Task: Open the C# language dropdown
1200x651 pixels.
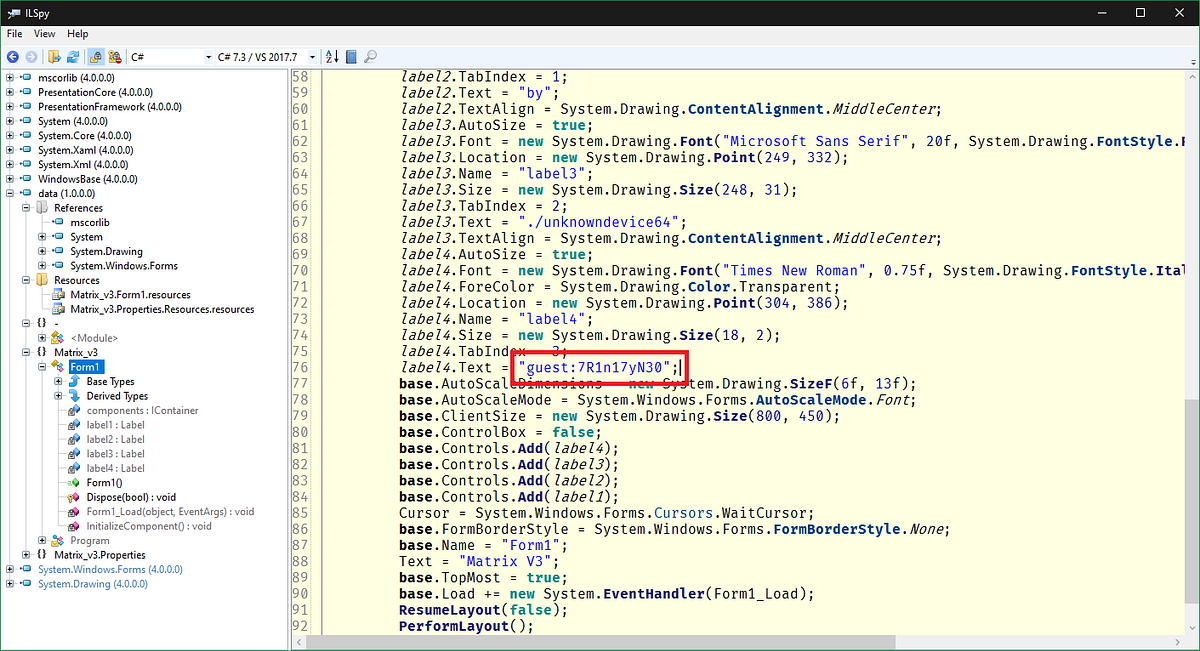Action: pyautogui.click(x=209, y=56)
